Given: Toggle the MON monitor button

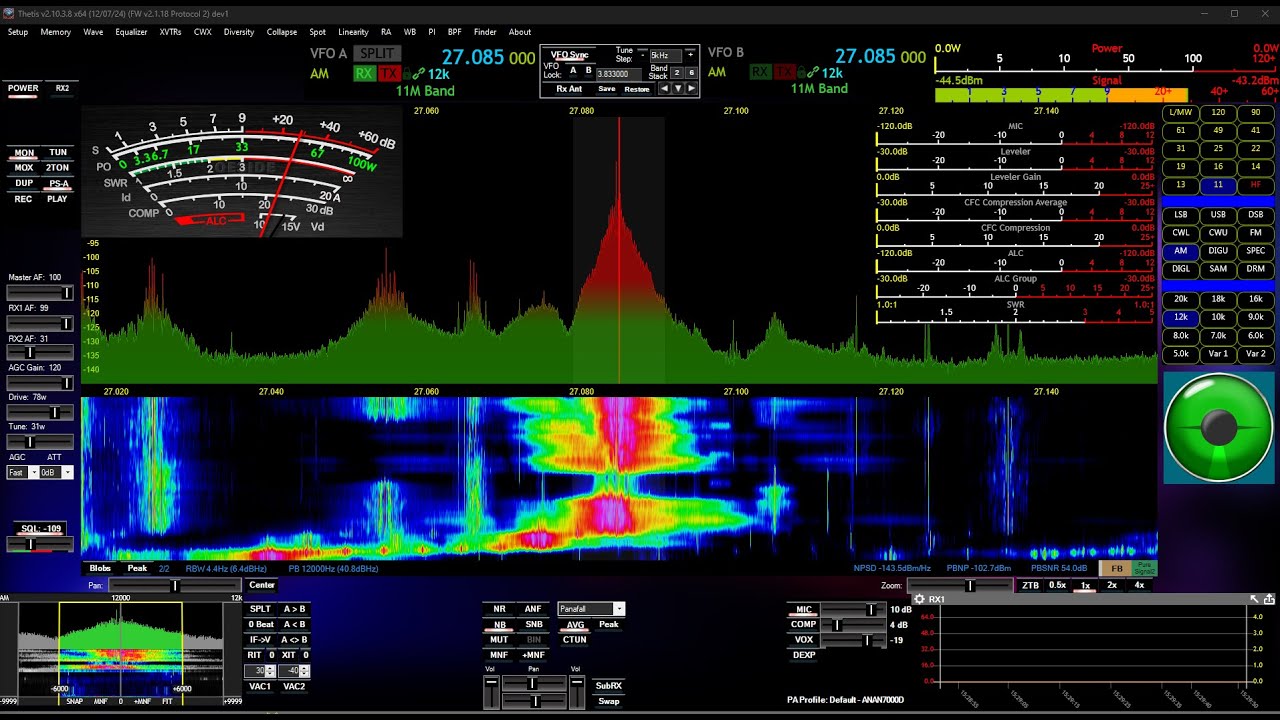Looking at the screenshot, I should [x=24, y=153].
